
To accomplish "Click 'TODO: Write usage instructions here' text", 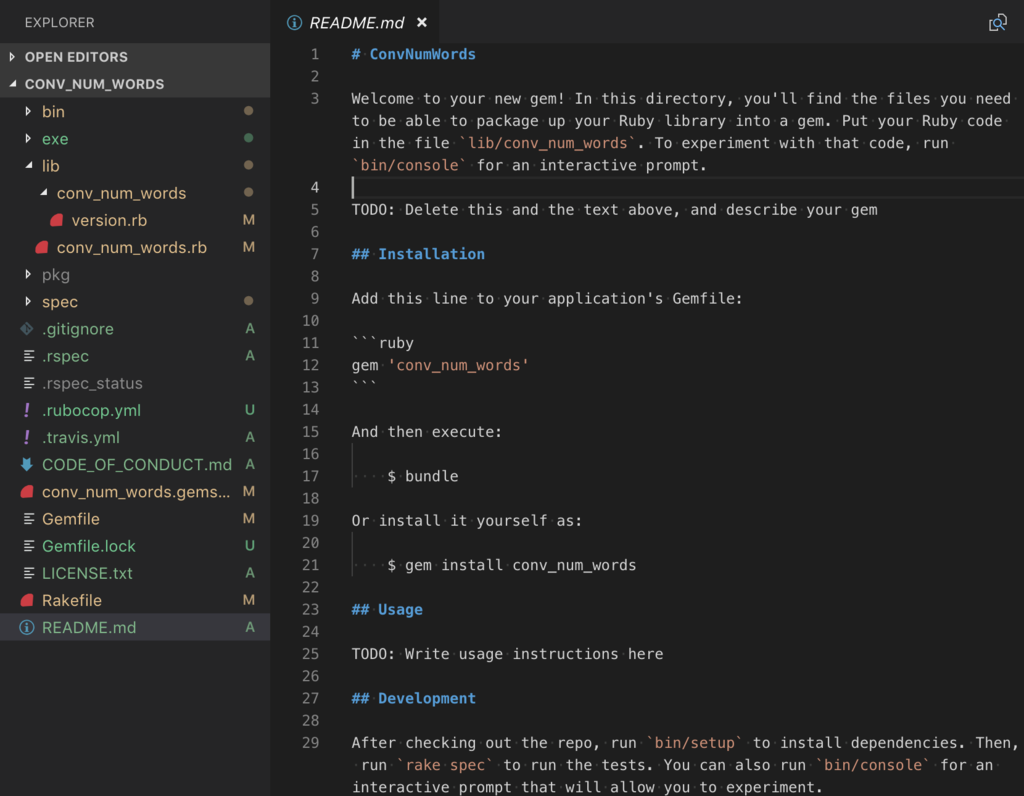I will tap(507, 654).
